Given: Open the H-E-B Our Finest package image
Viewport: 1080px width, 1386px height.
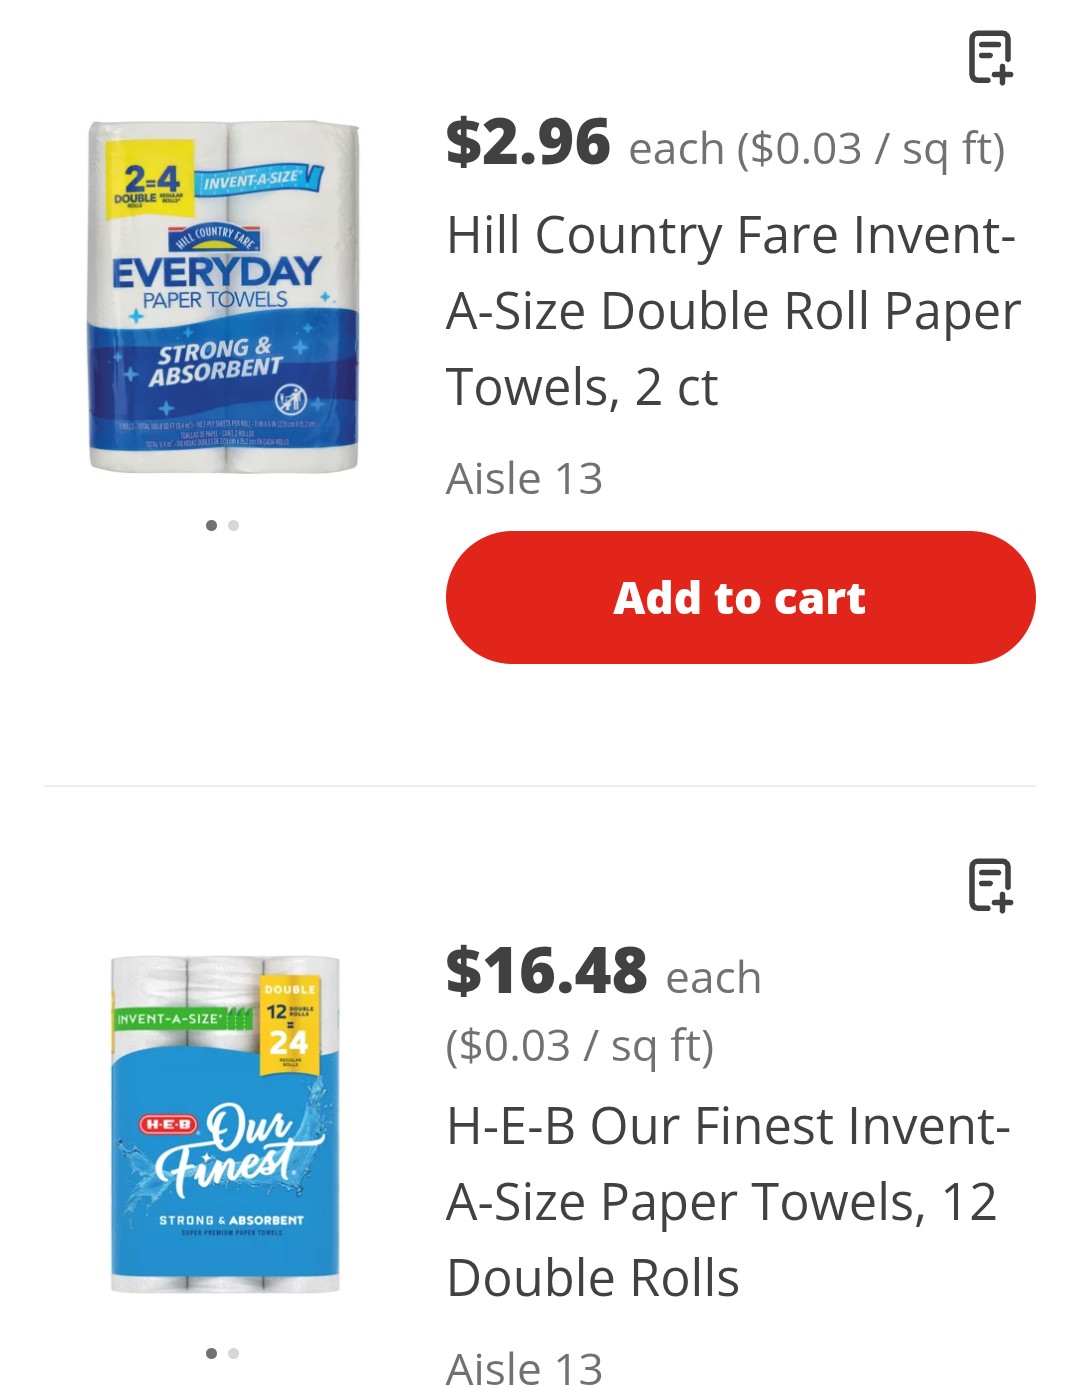Looking at the screenshot, I should click(225, 1125).
